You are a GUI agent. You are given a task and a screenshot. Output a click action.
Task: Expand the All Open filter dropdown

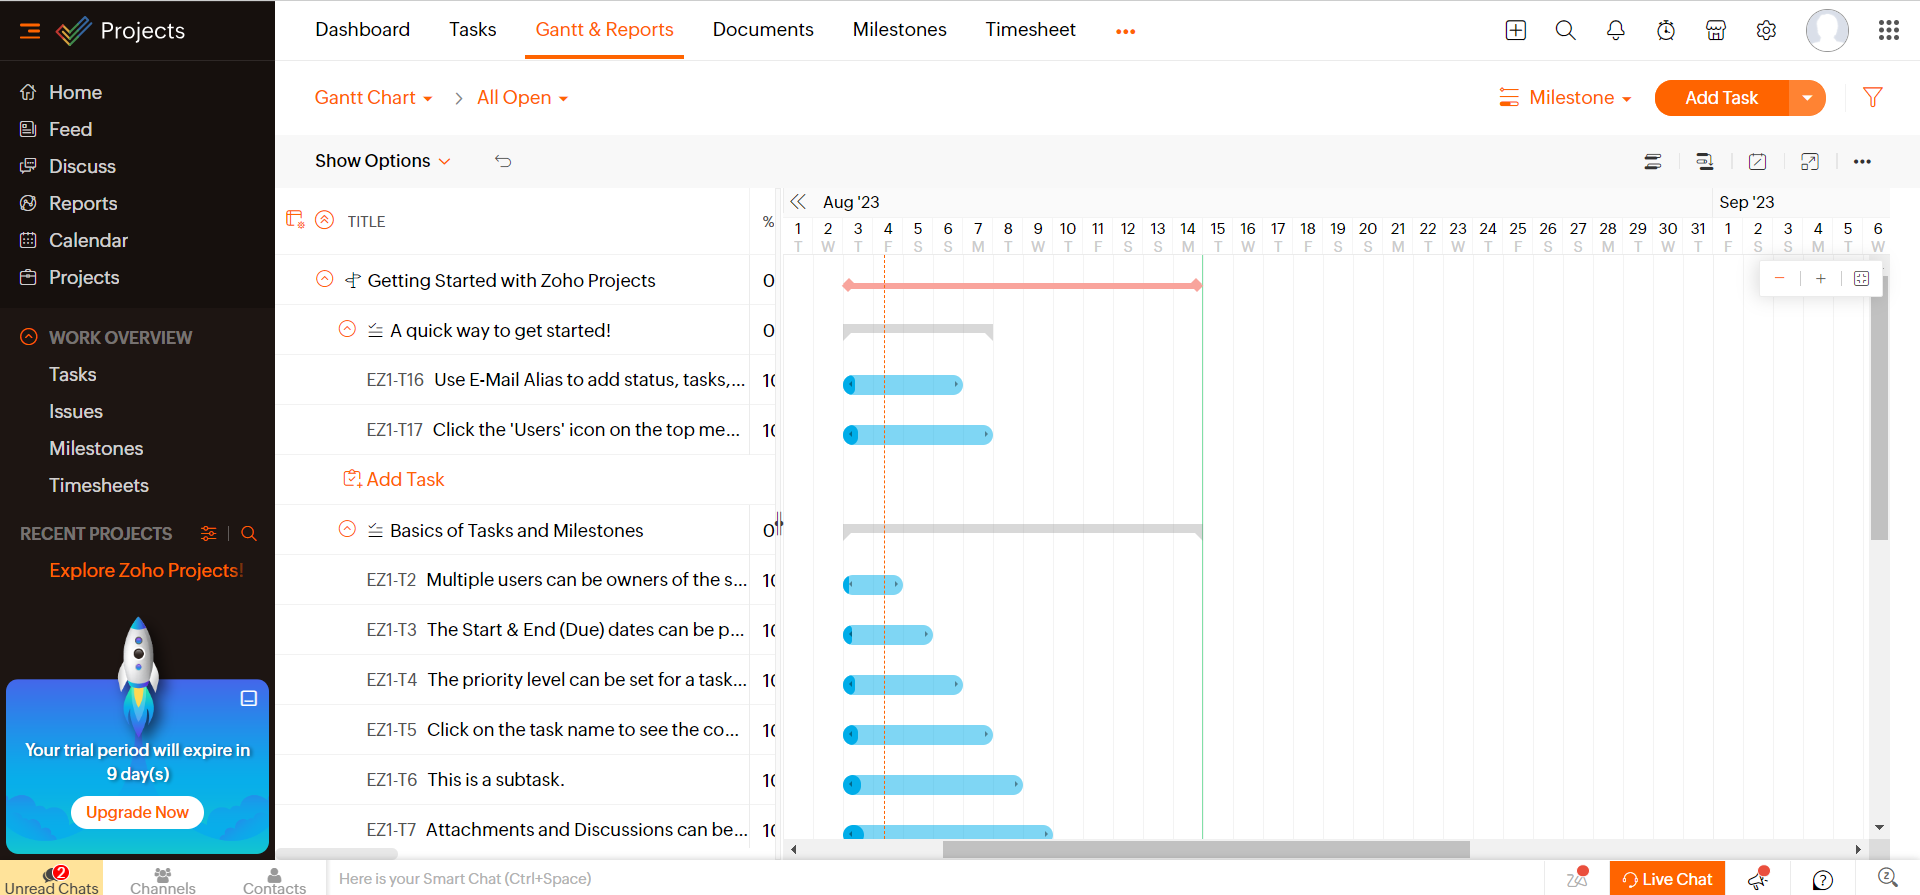[522, 98]
